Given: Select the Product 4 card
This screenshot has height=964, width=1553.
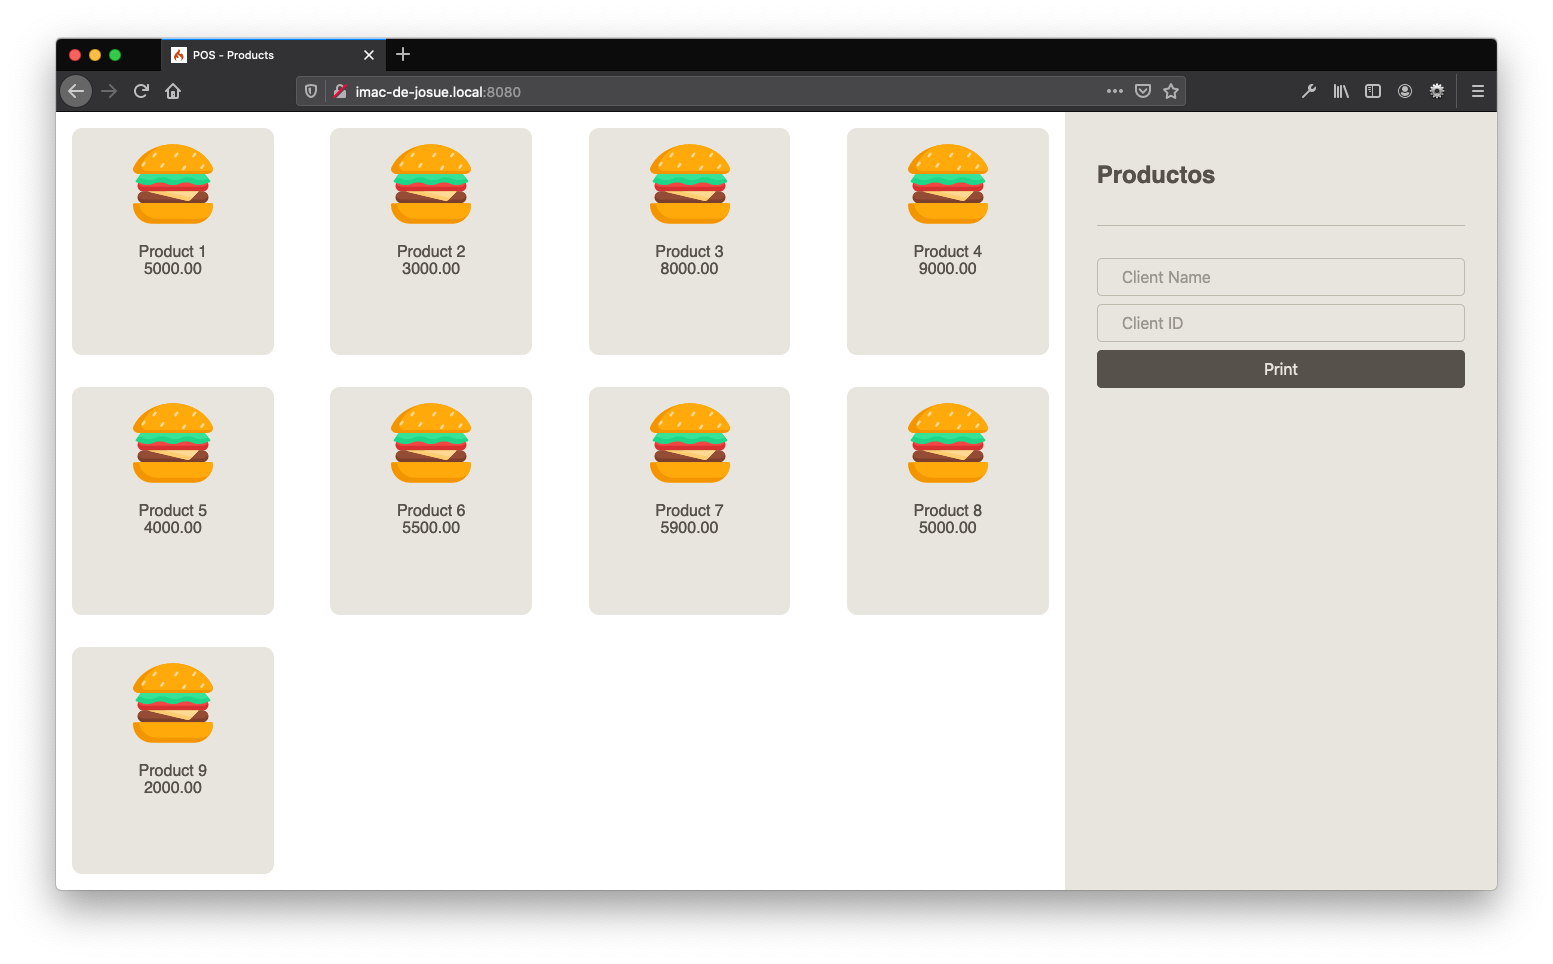Looking at the screenshot, I should (947, 241).
